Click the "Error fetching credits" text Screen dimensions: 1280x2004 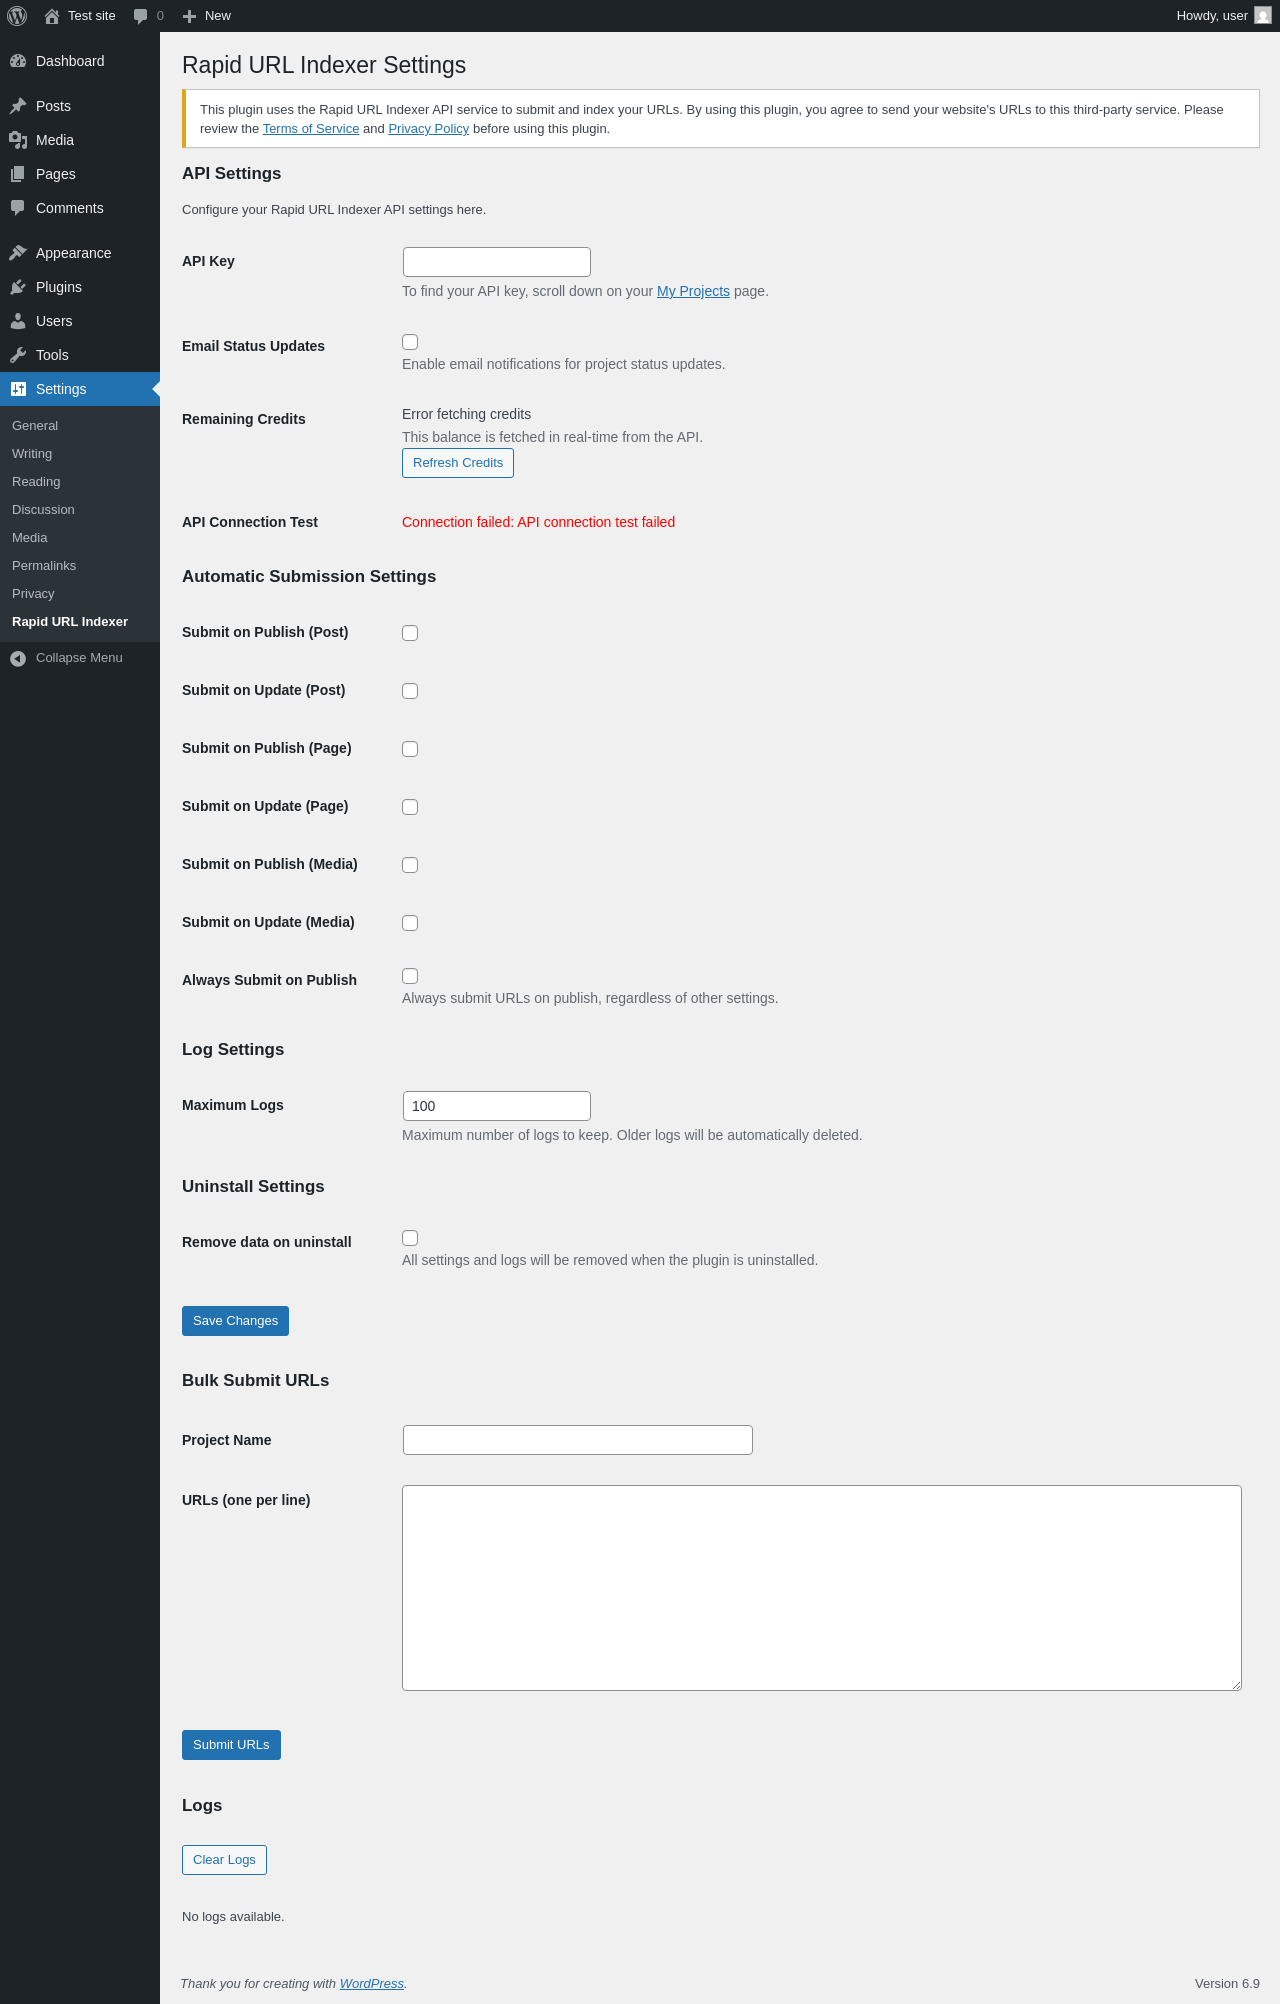coord(466,414)
